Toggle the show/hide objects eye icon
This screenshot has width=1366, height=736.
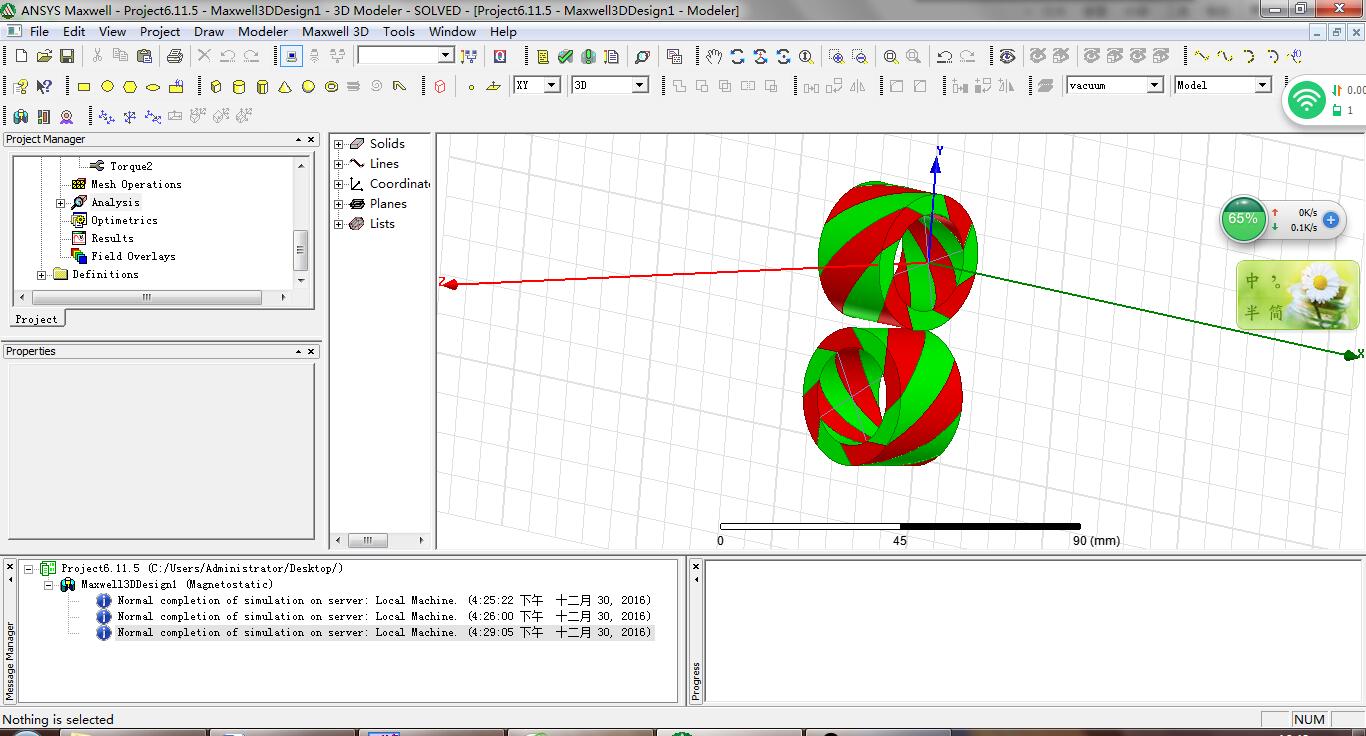click(1007, 57)
